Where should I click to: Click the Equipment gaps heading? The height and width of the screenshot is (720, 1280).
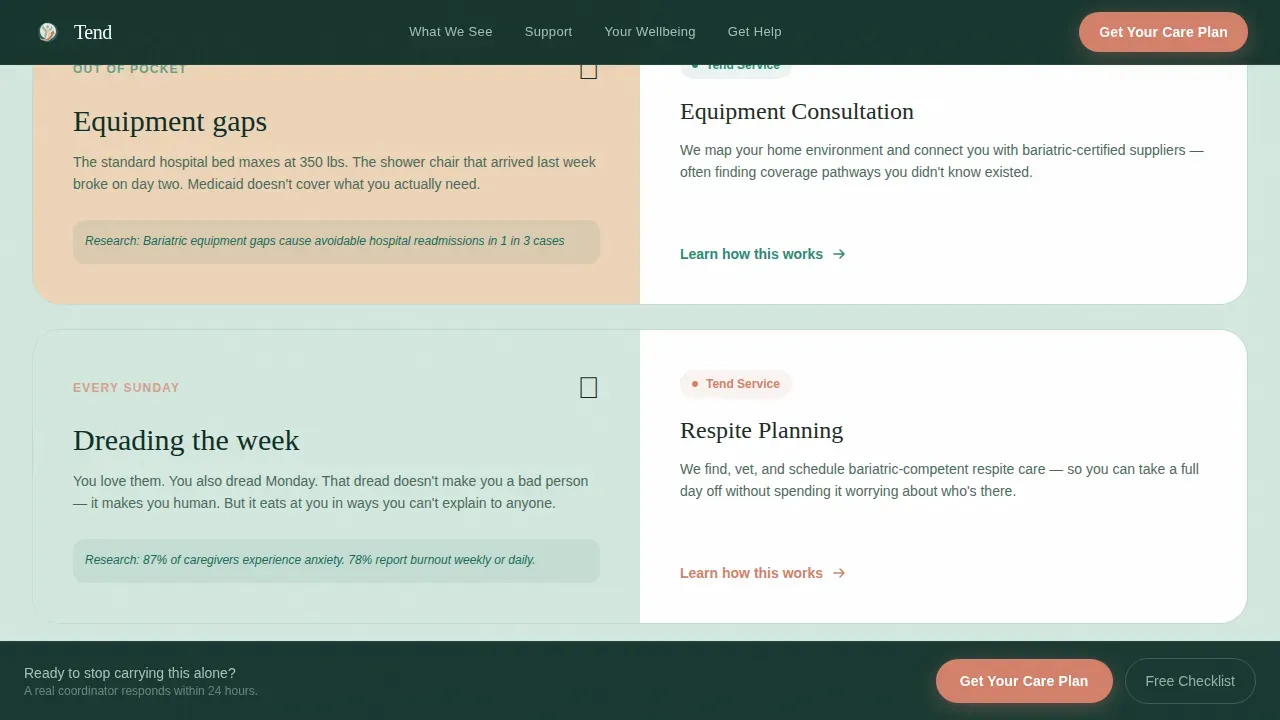point(170,122)
